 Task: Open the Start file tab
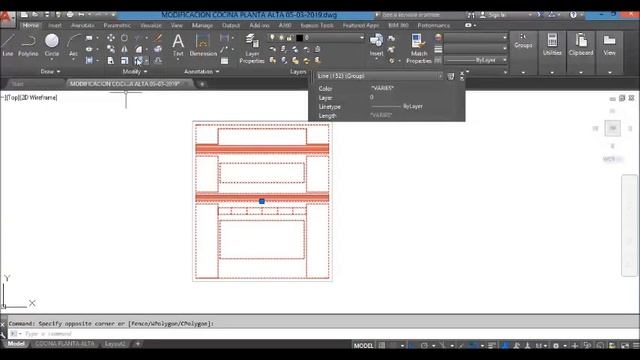click(x=18, y=84)
